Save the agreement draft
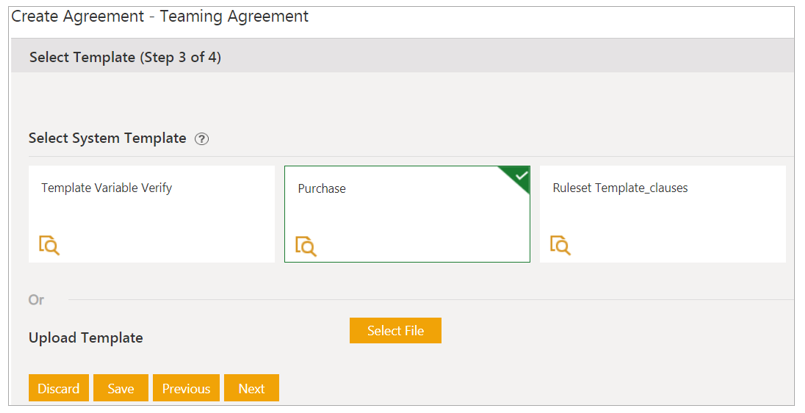 point(121,388)
